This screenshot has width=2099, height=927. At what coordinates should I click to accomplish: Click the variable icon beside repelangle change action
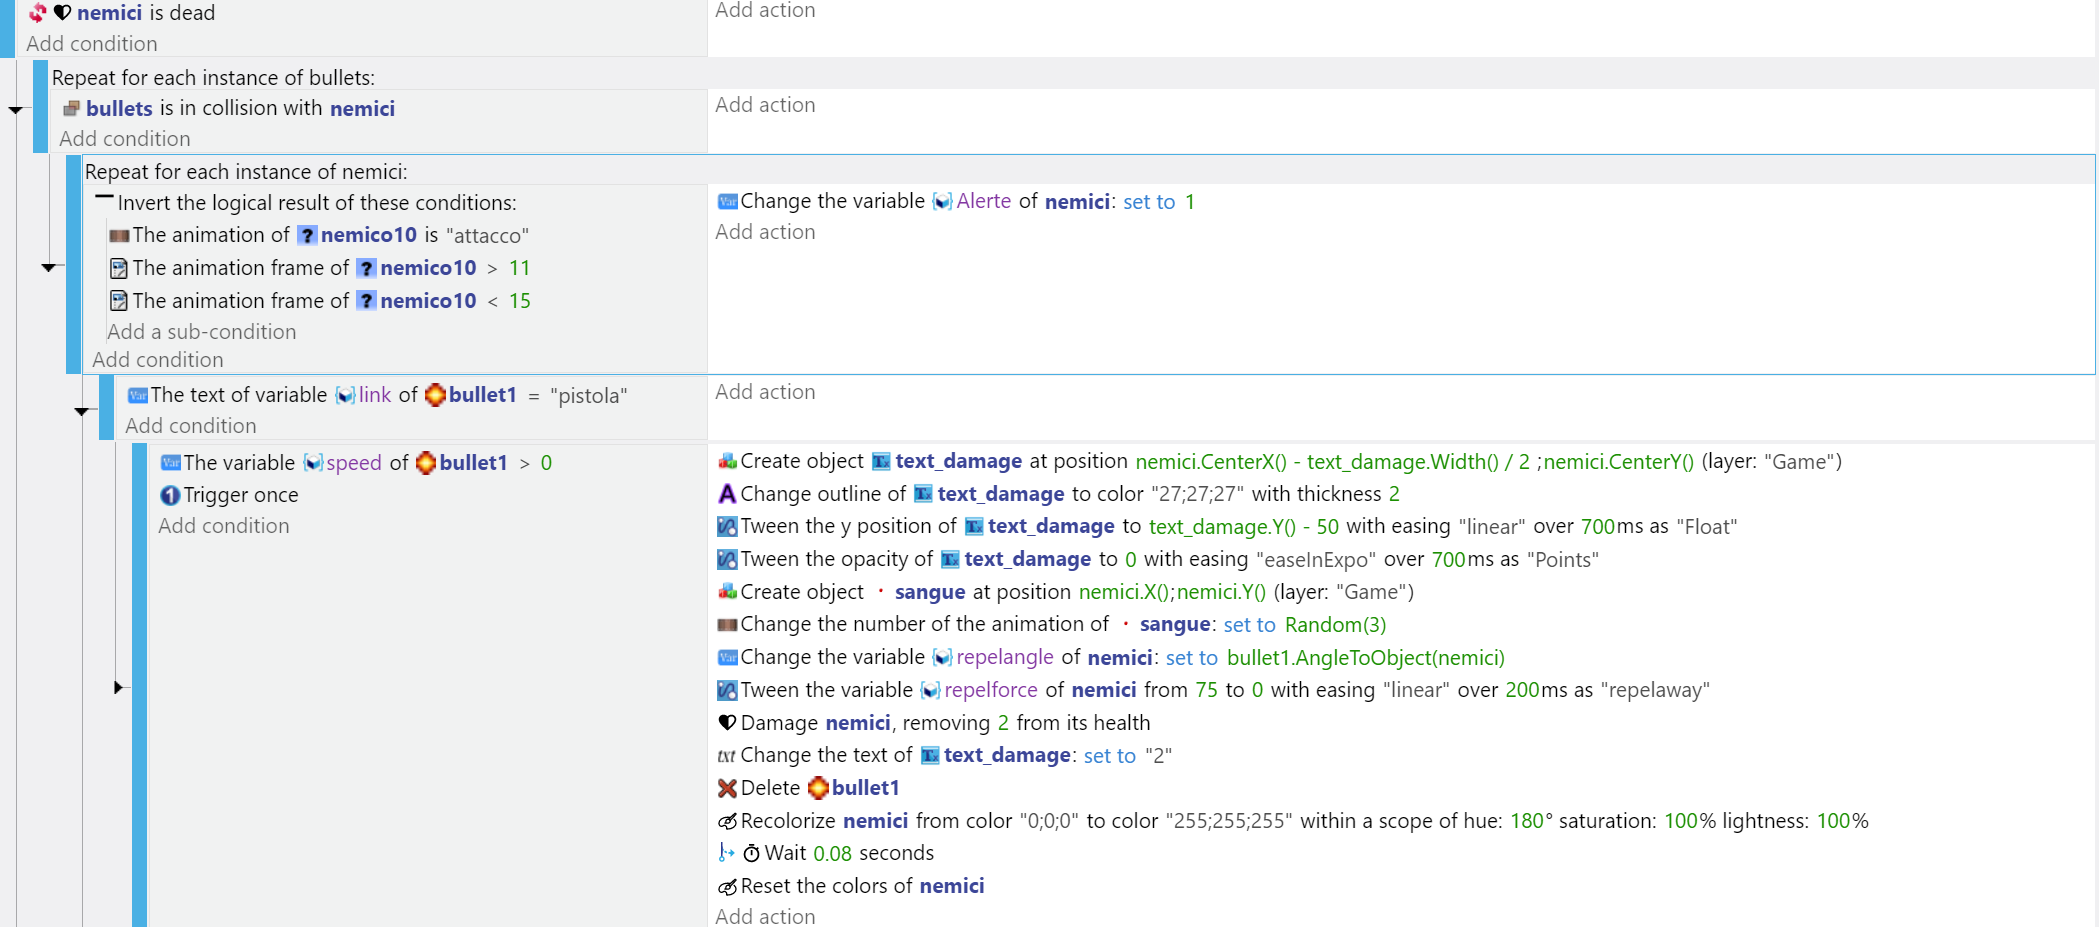coord(727,657)
